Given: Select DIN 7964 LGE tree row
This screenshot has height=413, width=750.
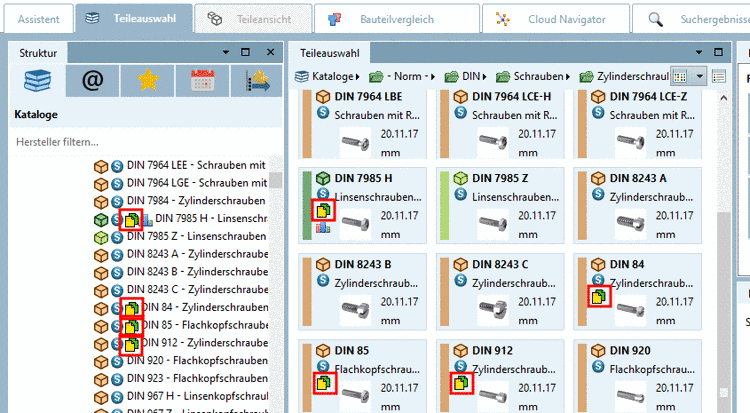Looking at the screenshot, I should 180,183.
